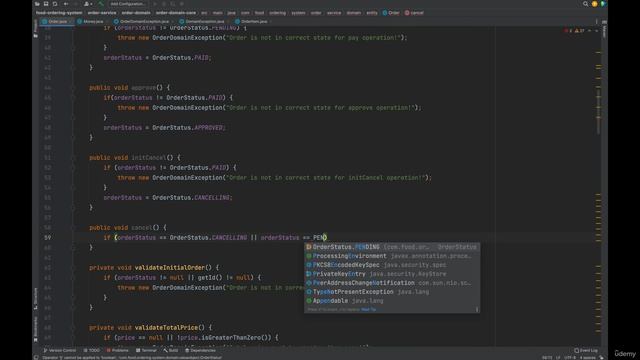
Task: Select ProcessingEnvironment completion suggestion
Action: (x=392, y=256)
